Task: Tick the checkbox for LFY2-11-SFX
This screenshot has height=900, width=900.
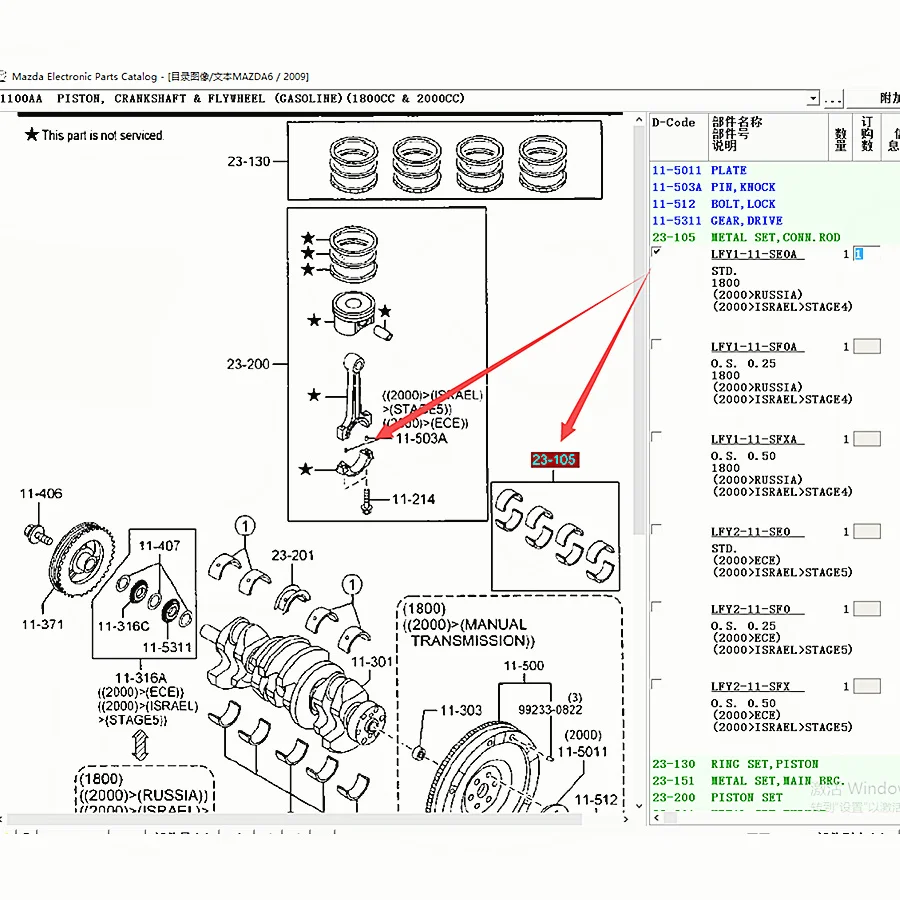Action: 657,684
